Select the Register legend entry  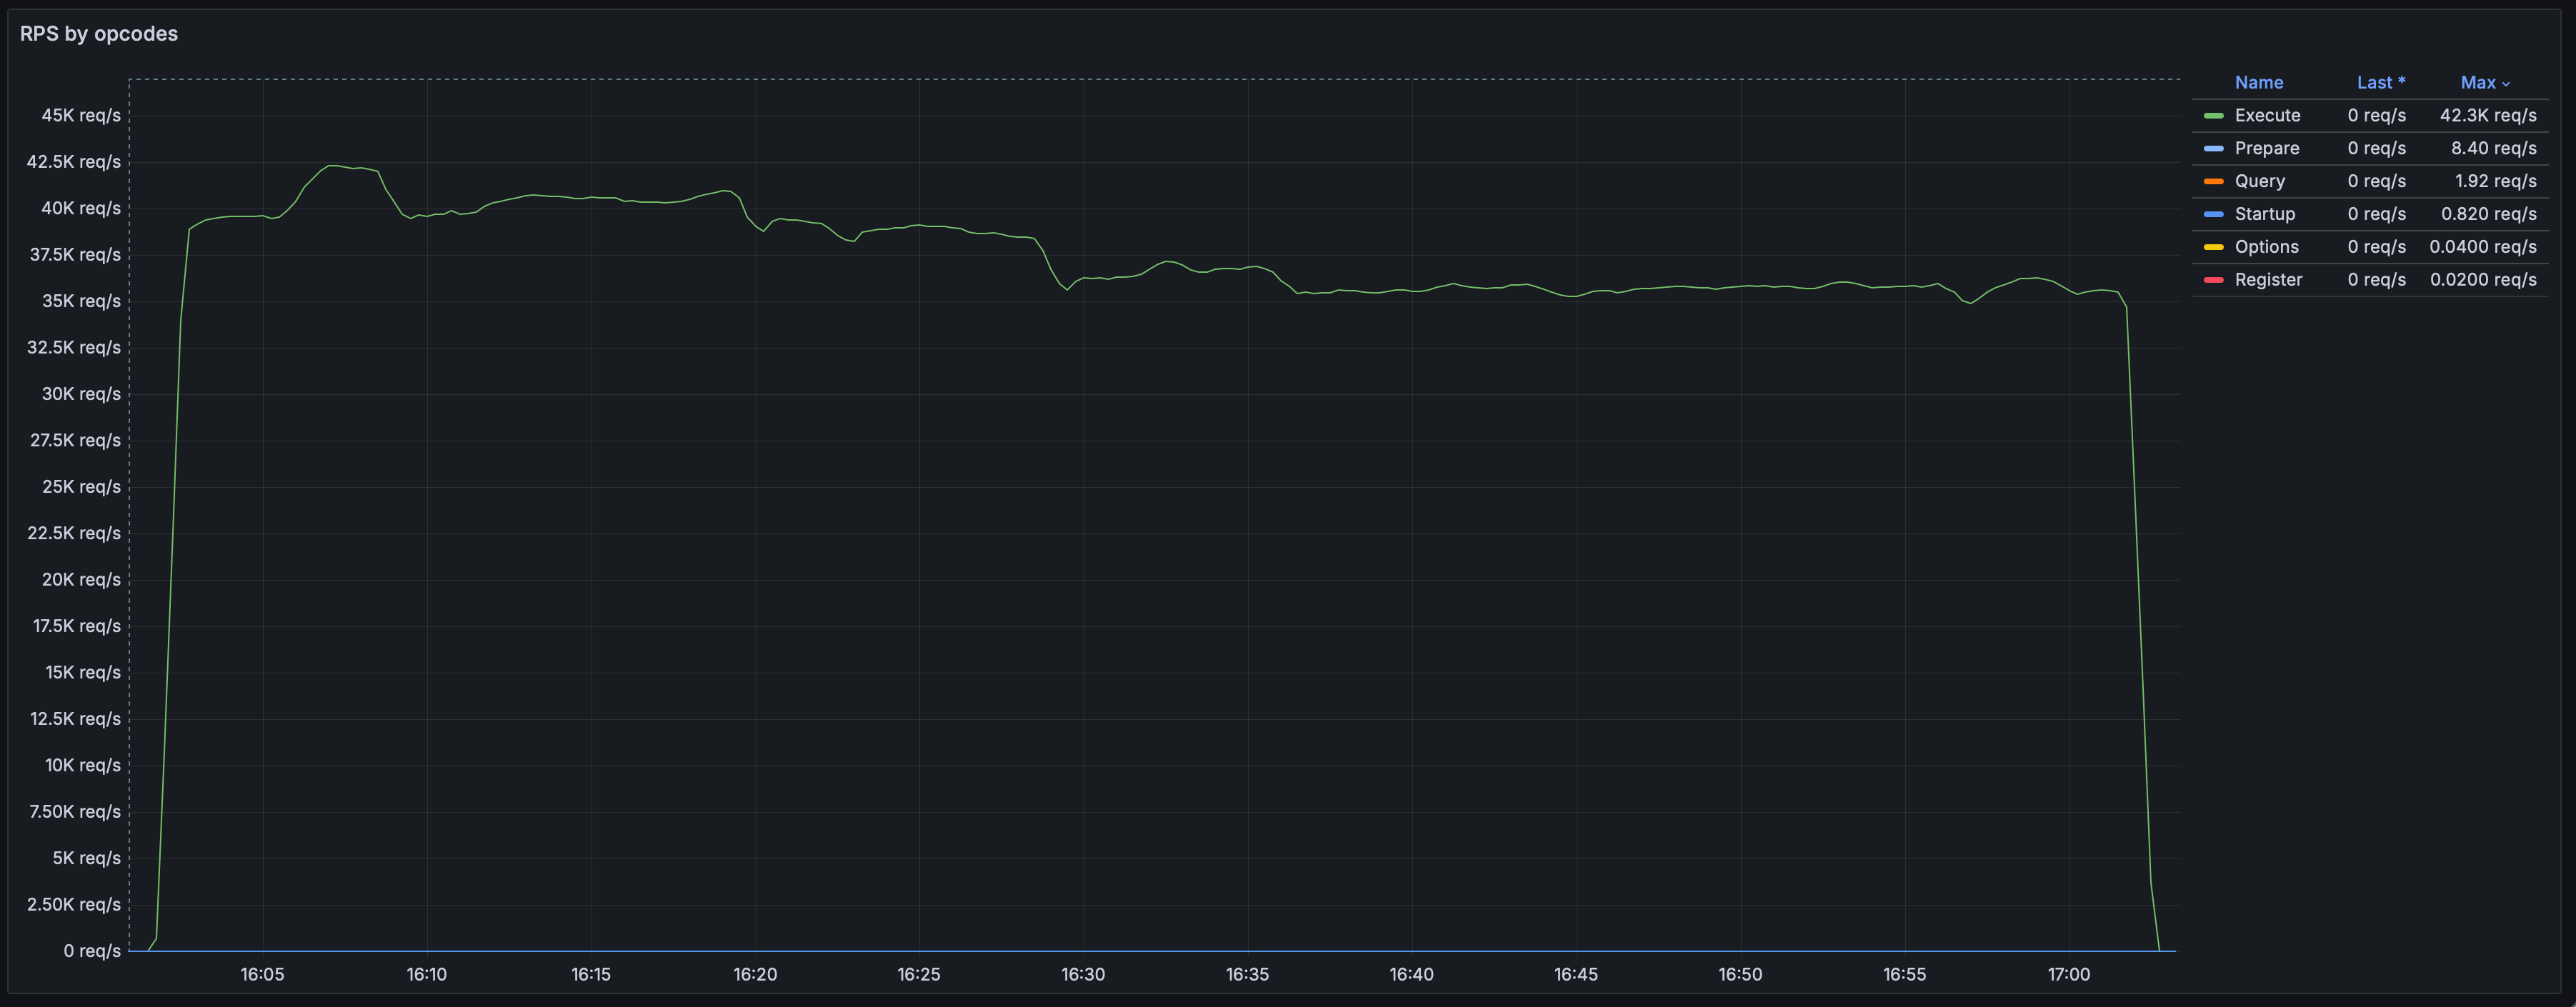tap(2268, 280)
